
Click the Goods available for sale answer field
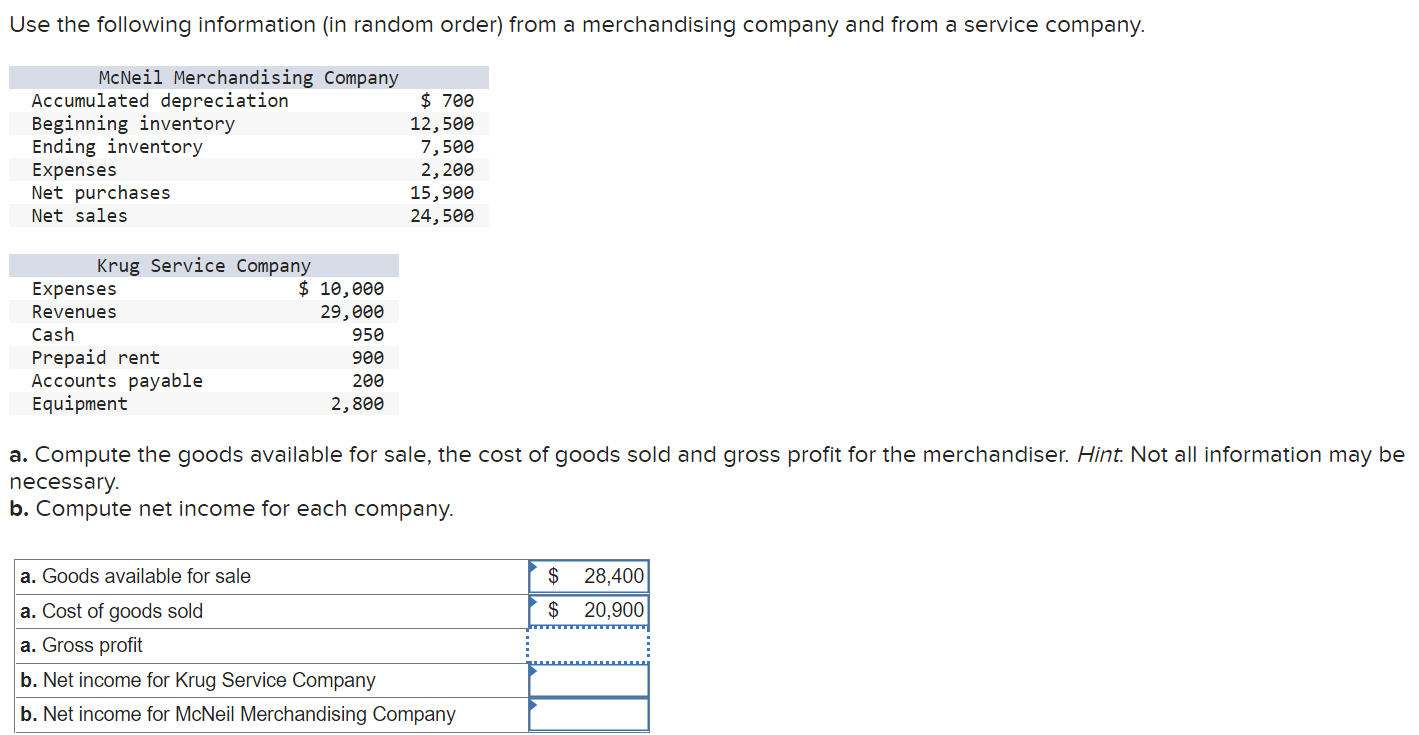tap(589, 577)
